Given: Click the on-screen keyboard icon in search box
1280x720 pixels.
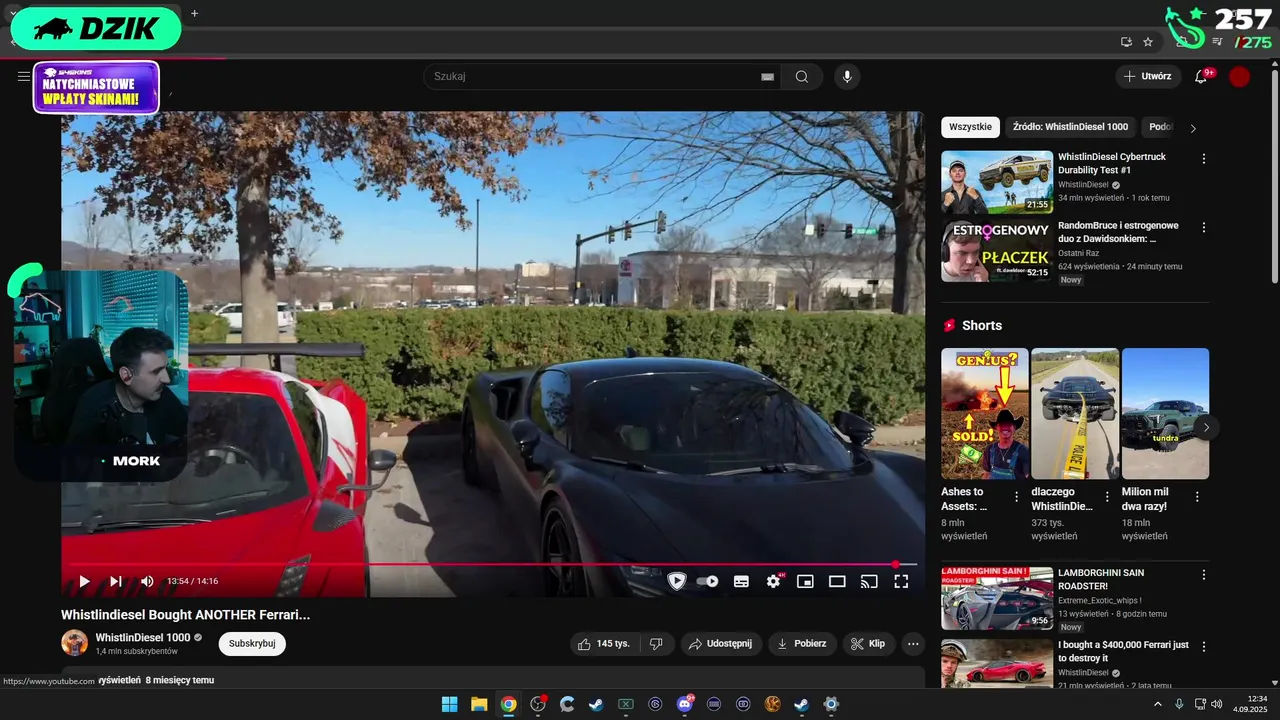Looking at the screenshot, I should (768, 77).
